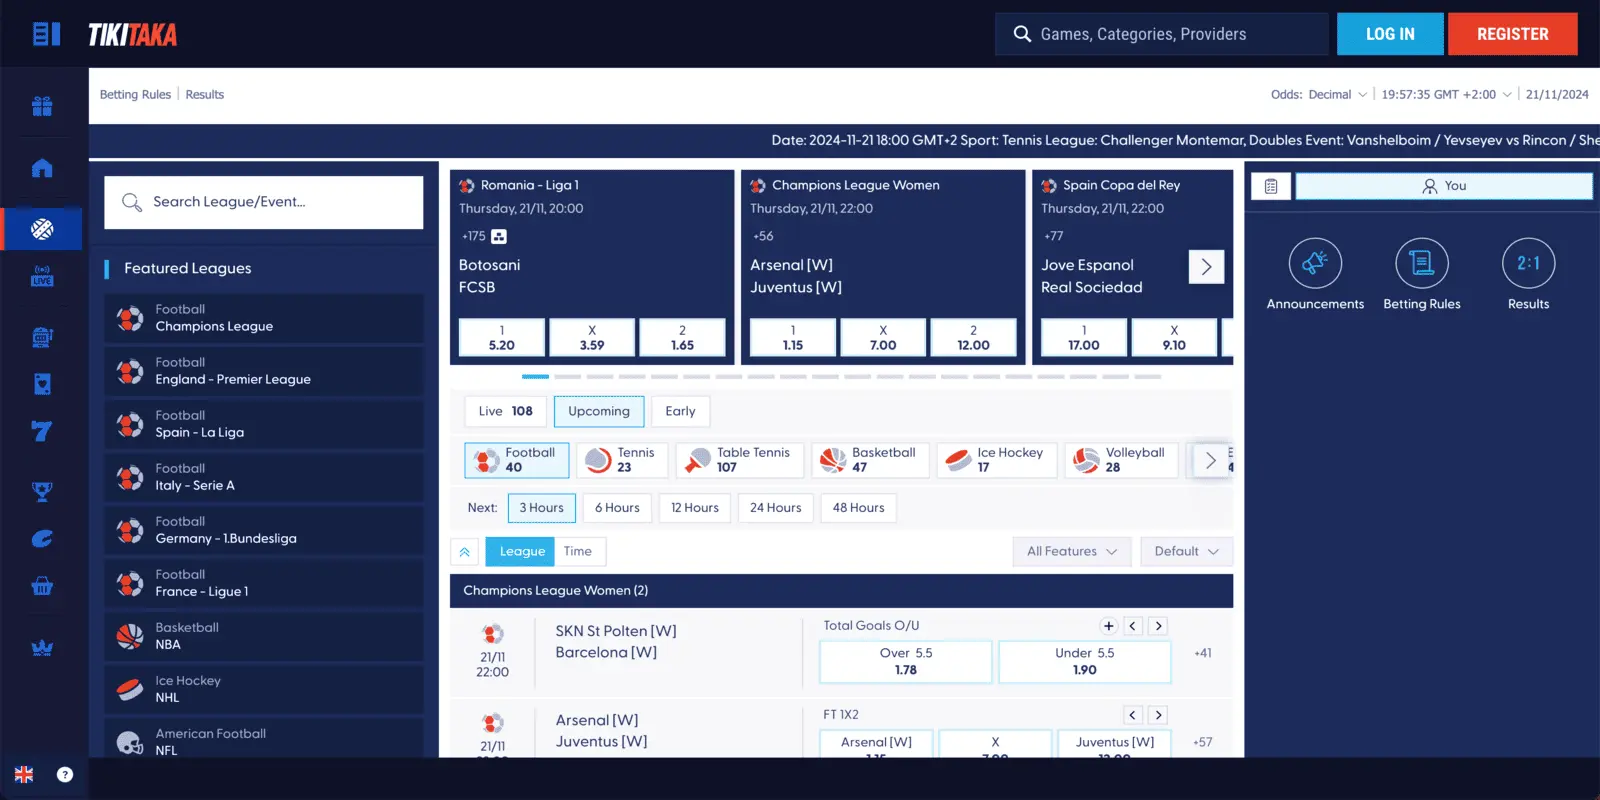Open the gift promotions icon in sidebar

(42, 106)
